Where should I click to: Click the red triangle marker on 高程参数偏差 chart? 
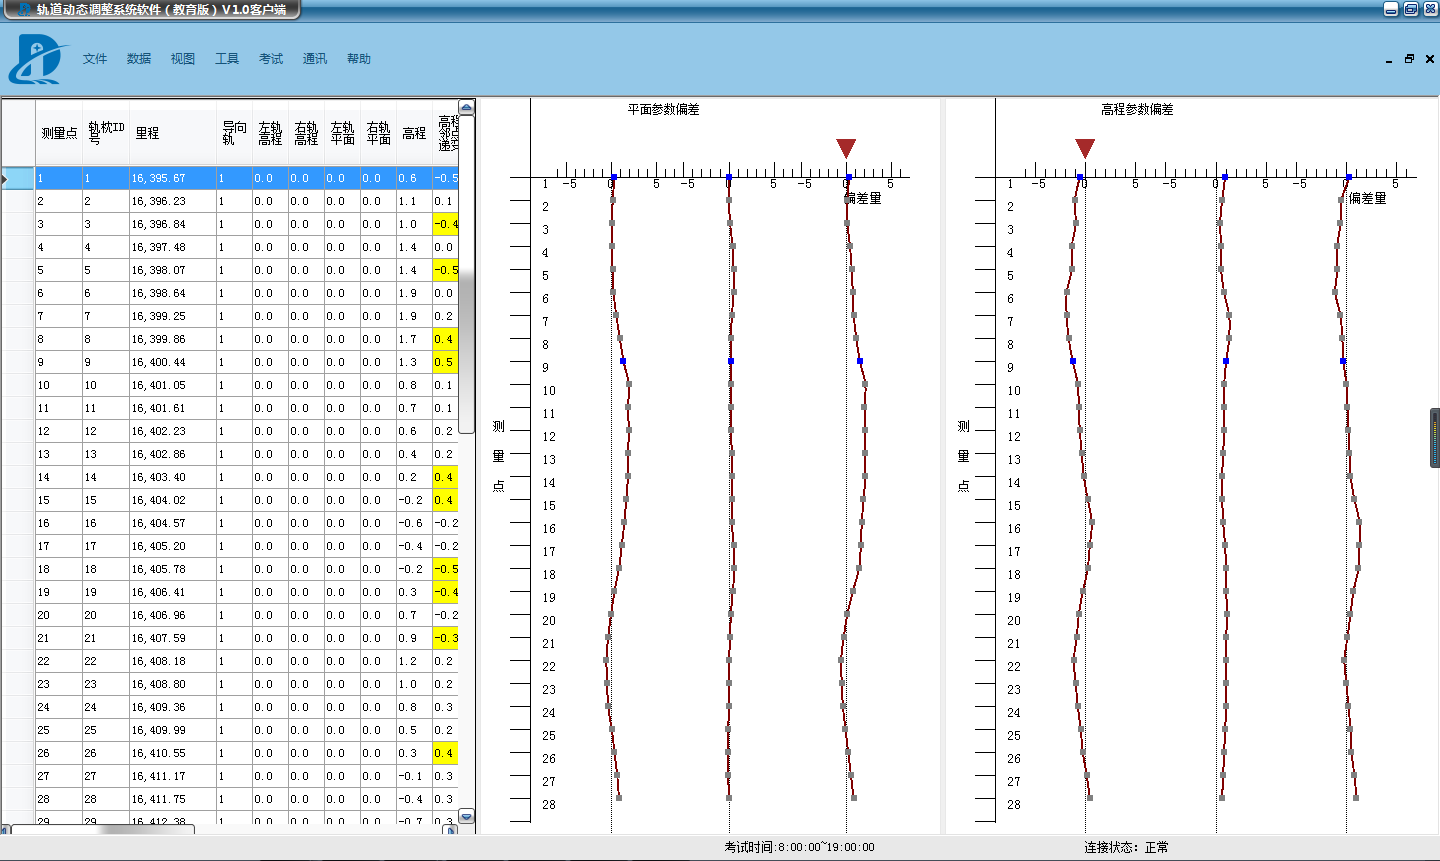coord(1085,149)
